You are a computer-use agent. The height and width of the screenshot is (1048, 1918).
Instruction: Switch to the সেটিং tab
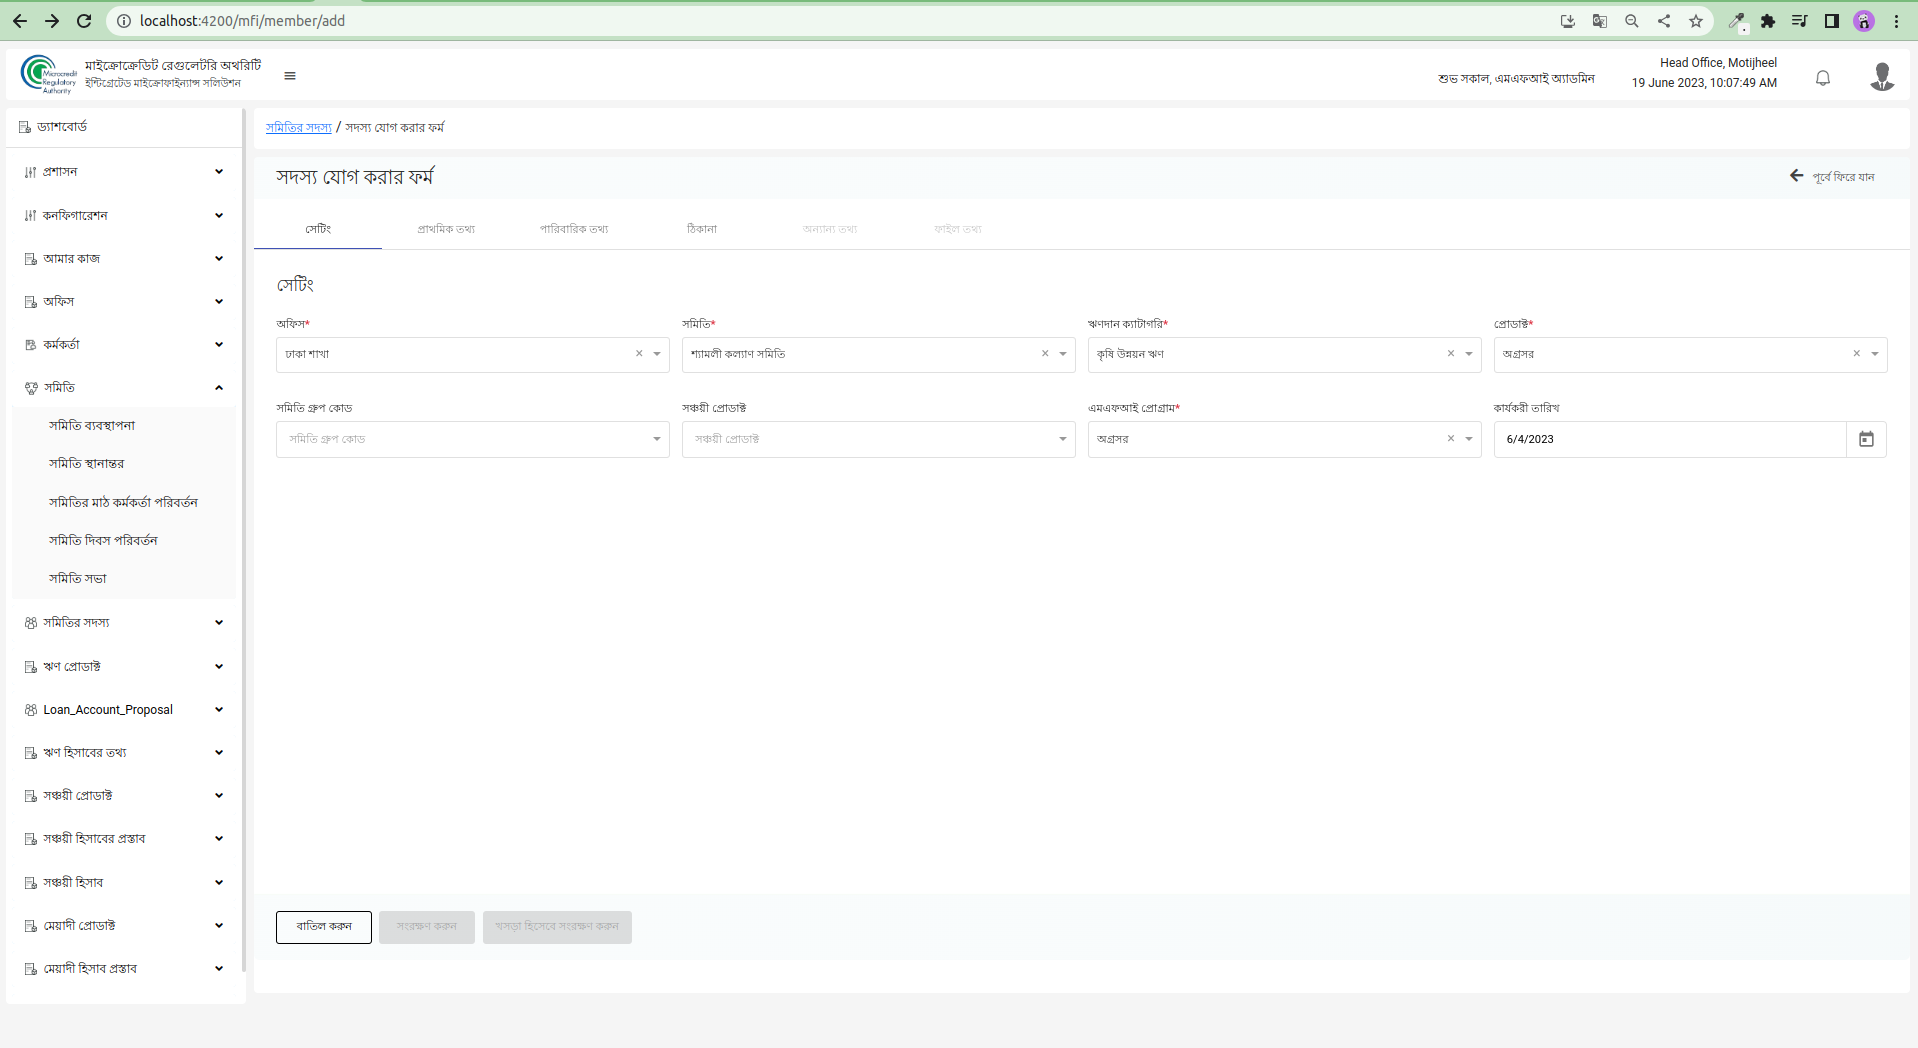(x=318, y=229)
